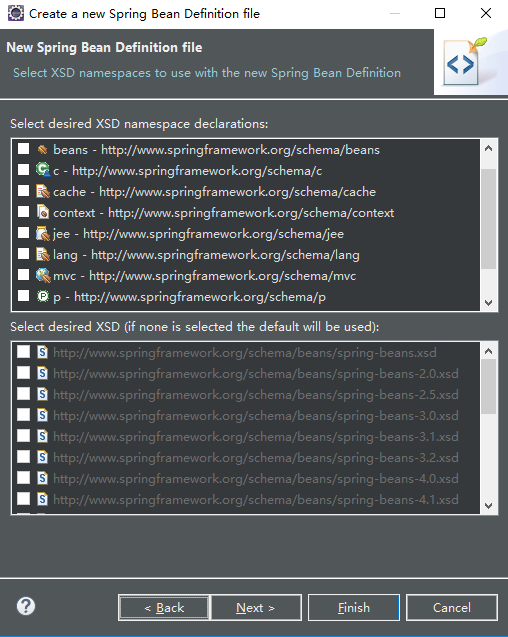Enable the spring-beans-3.1.xsd checkbox
Image resolution: width=508 pixels, height=637 pixels.
(x=23, y=436)
